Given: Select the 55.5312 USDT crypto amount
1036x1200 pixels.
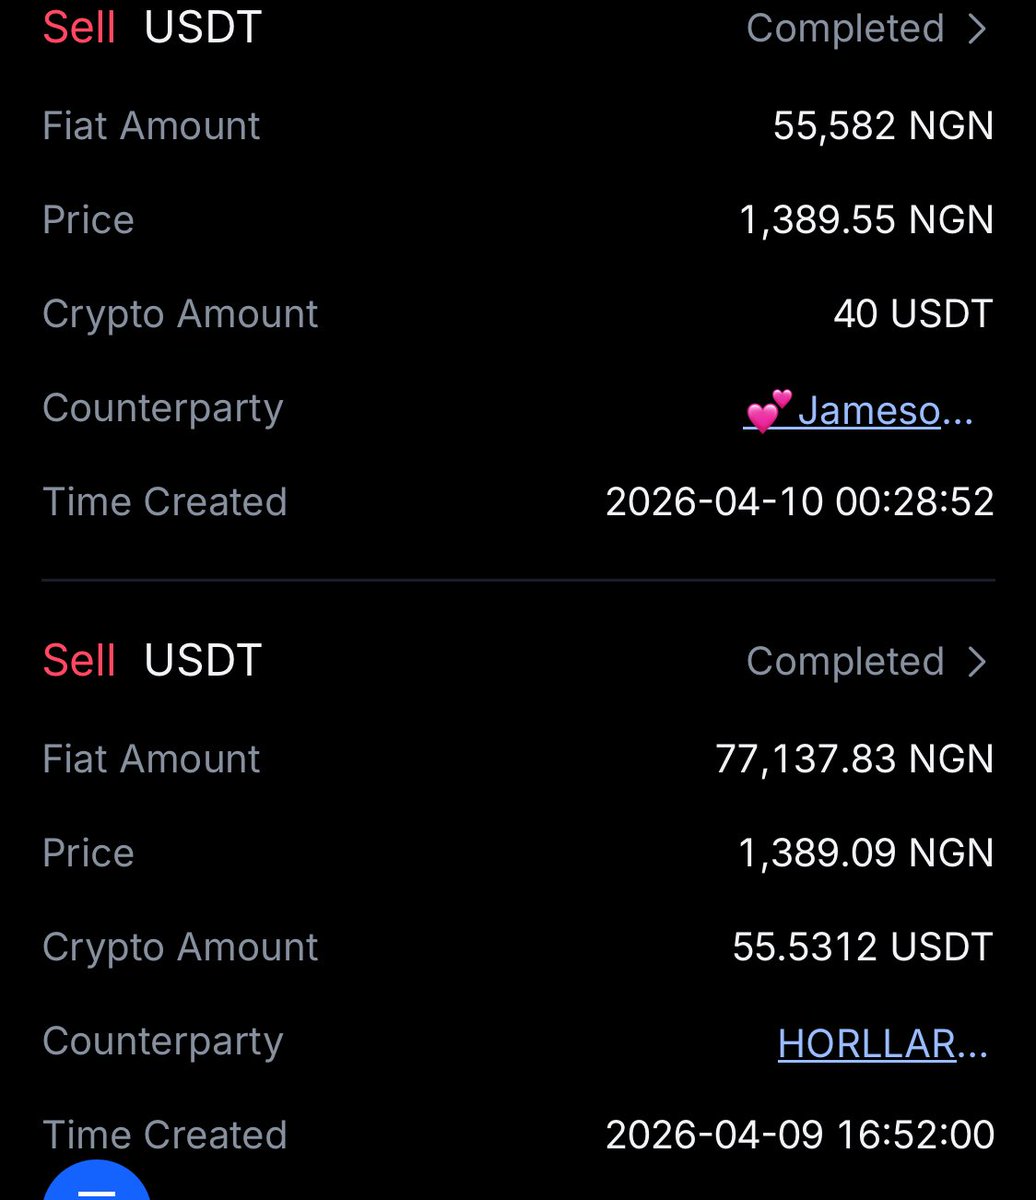Looking at the screenshot, I should point(862,947).
